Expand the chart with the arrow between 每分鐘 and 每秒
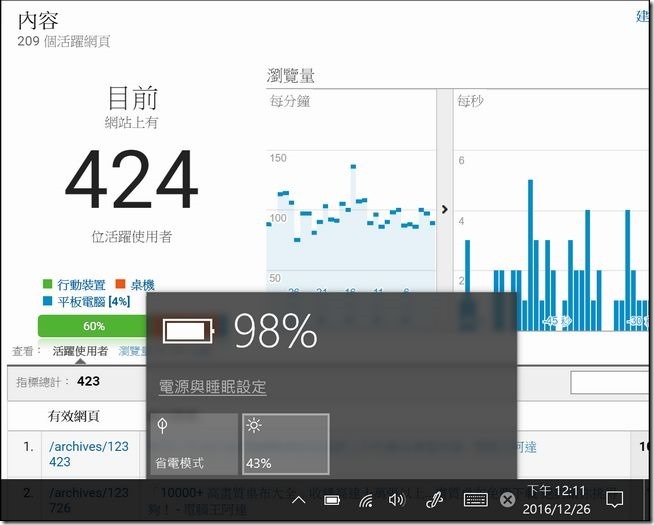The image size is (654, 525). (x=445, y=209)
